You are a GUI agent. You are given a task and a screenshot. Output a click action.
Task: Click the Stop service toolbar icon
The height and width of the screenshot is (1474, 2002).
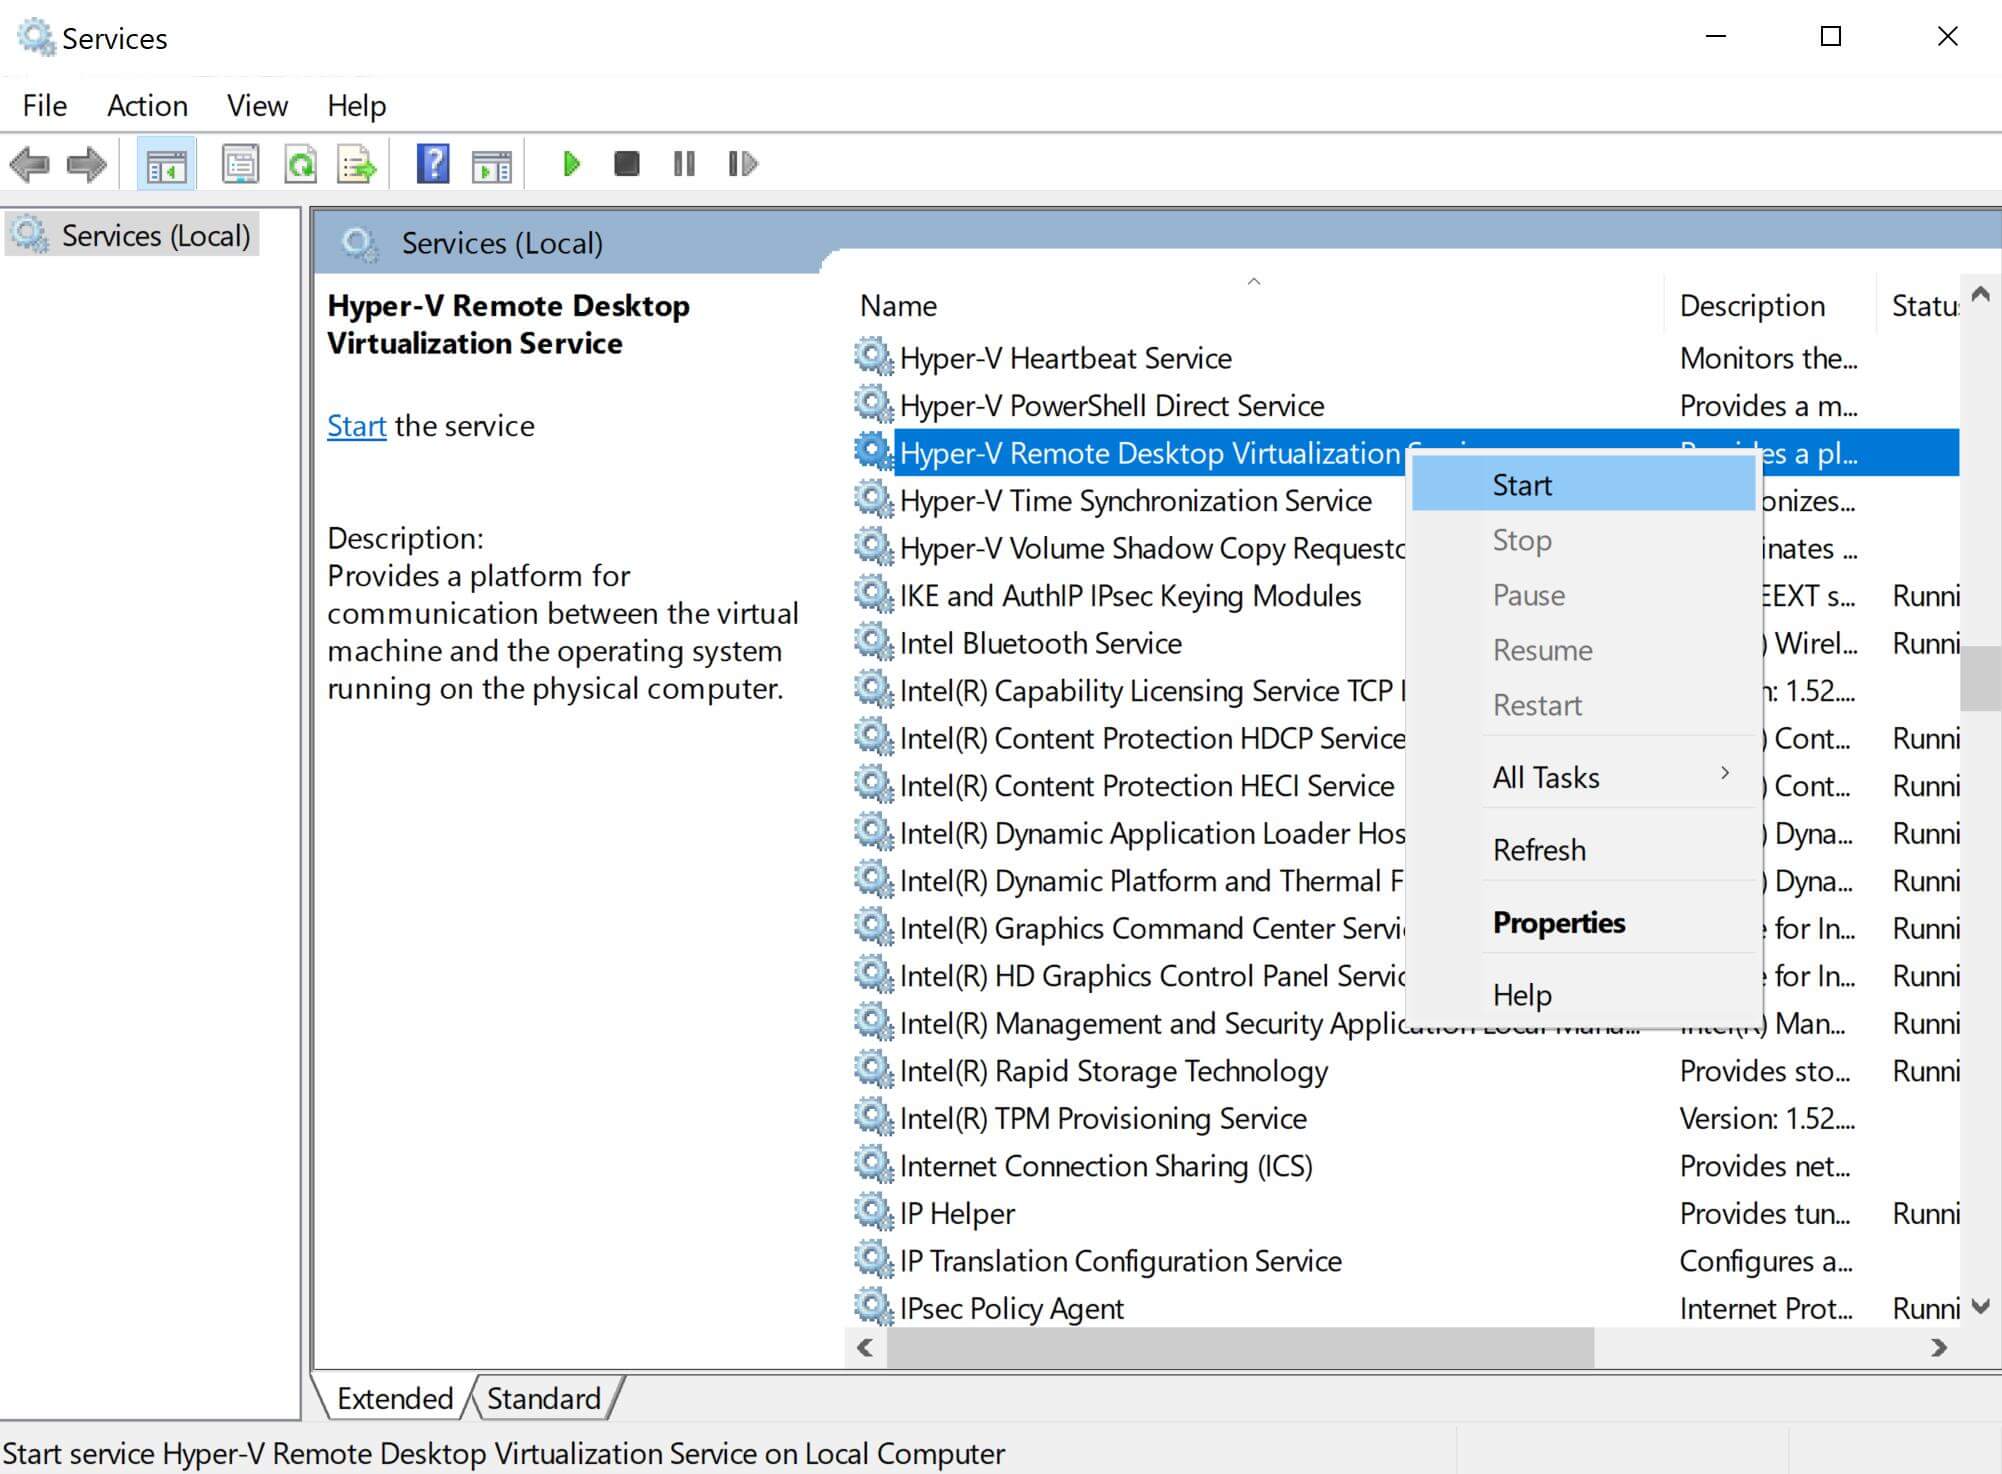click(x=626, y=165)
